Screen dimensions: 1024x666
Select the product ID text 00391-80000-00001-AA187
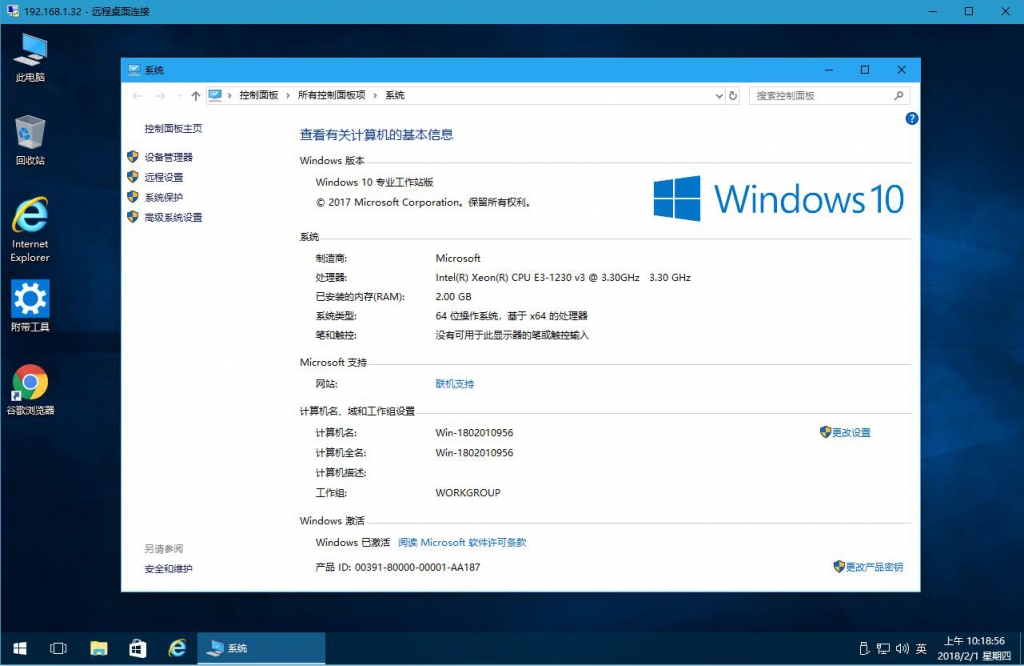click(x=417, y=567)
